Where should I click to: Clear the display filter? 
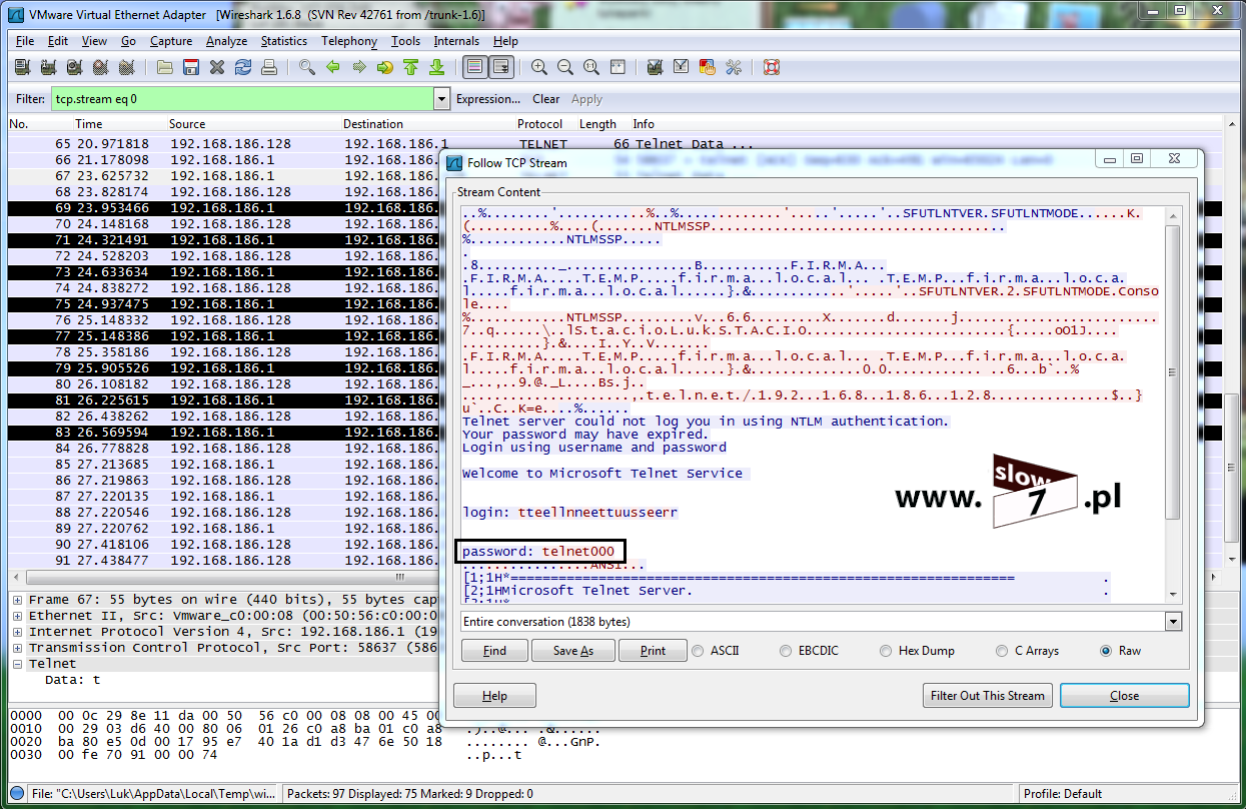[x=546, y=99]
